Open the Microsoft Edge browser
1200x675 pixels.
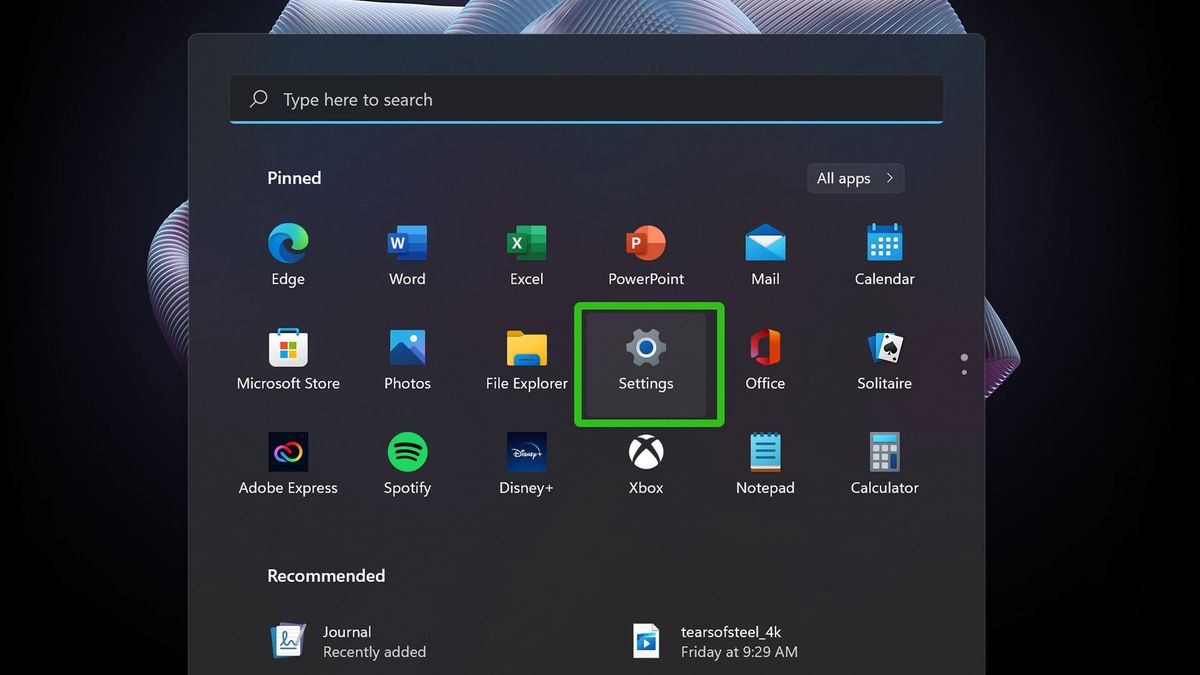coord(287,243)
